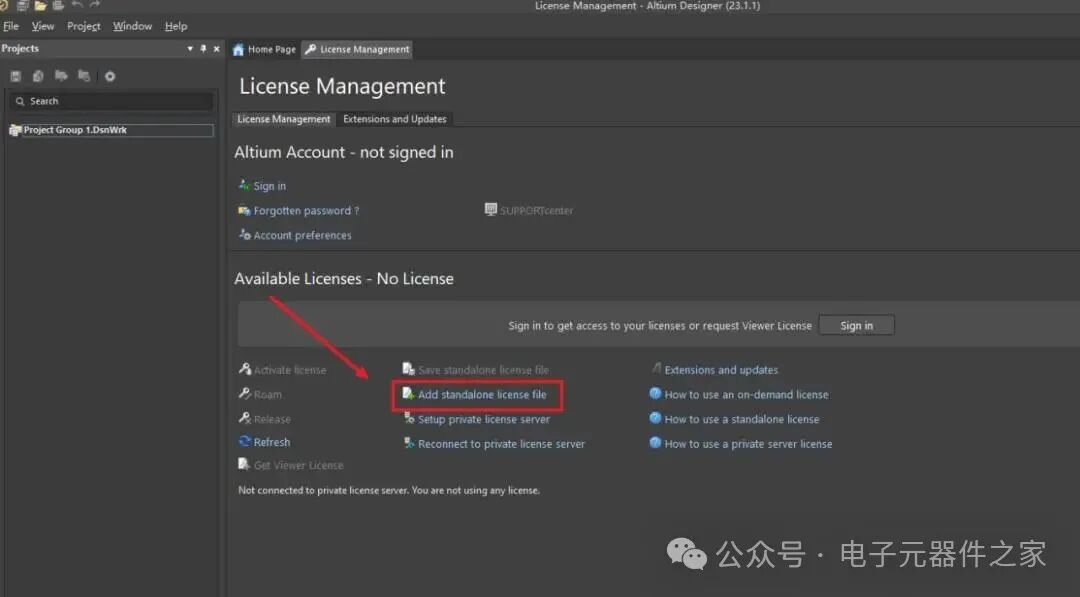
Task: Click the License Management sub-tab
Action: point(284,119)
